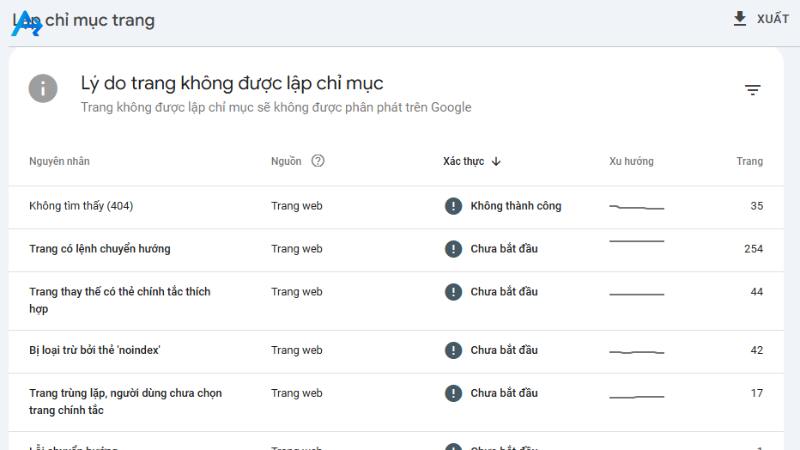Open Trang trùng lặp, người dùng chưa chọn row
The image size is (800, 450).
[396, 402]
